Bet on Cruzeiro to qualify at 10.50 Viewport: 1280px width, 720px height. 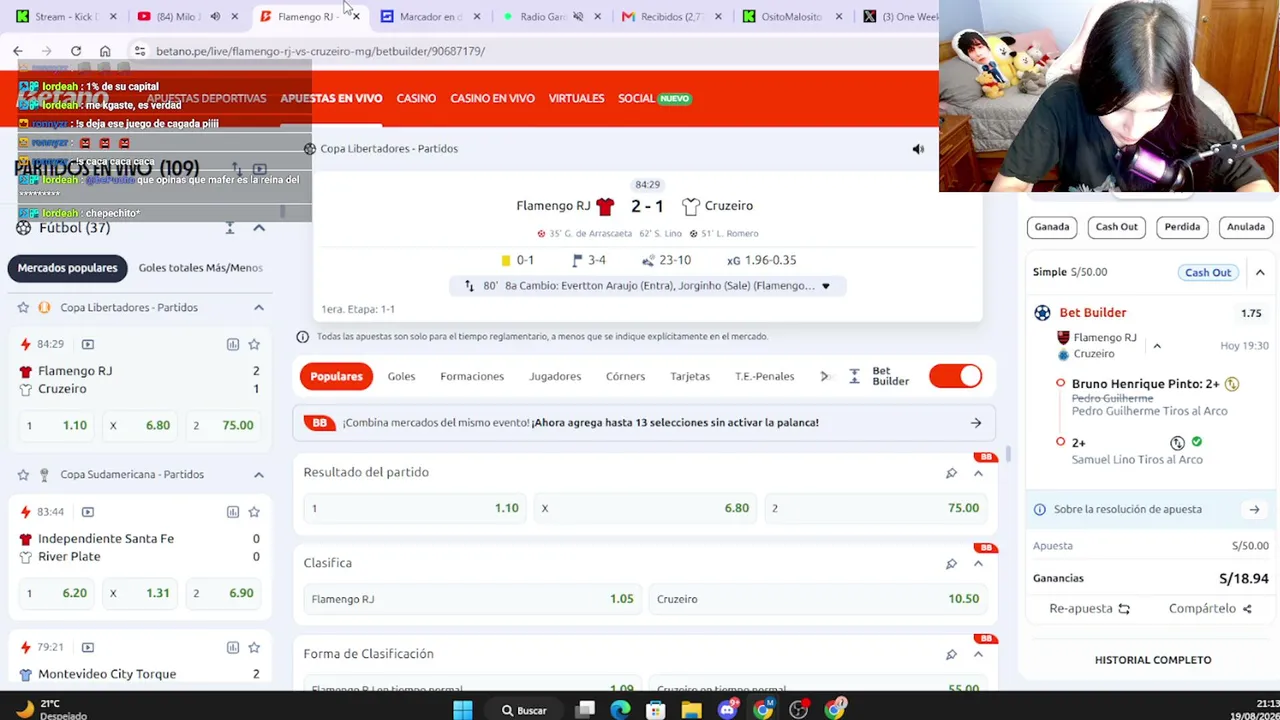pos(818,599)
